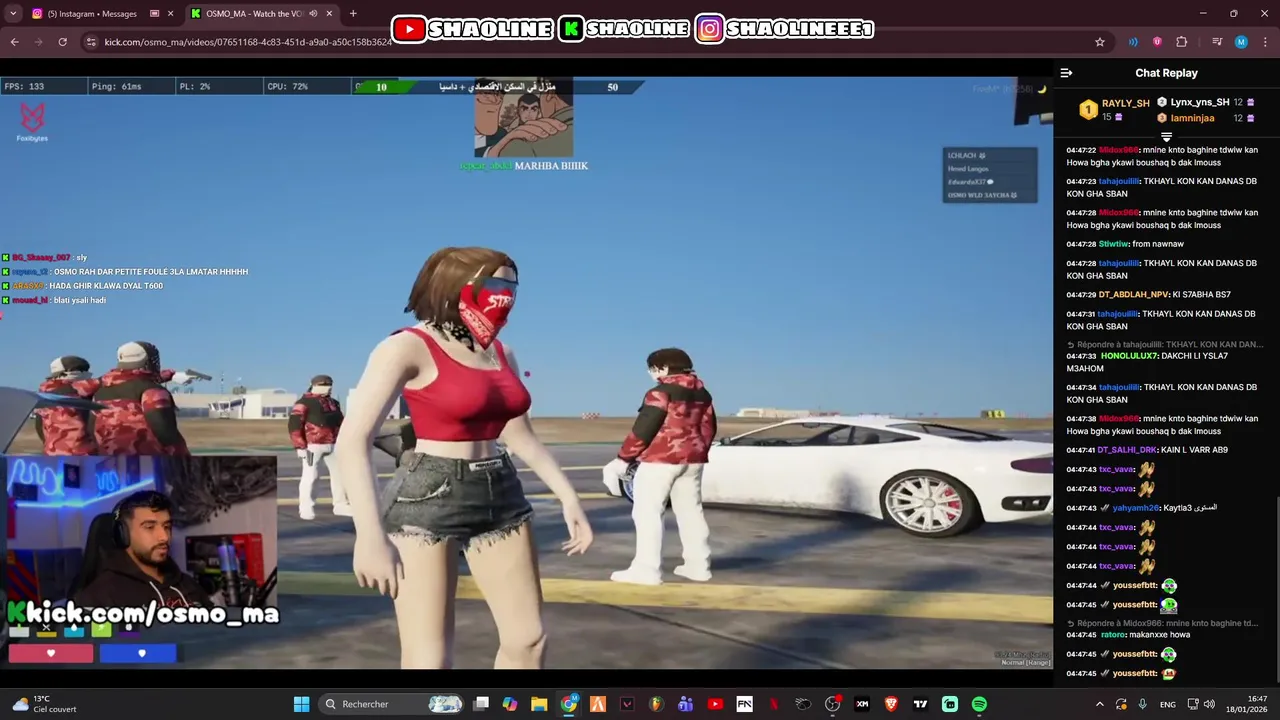Image resolution: width=1280 pixels, height=720 pixels.
Task: Close the OSMO_MA tab
Action: click(329, 14)
